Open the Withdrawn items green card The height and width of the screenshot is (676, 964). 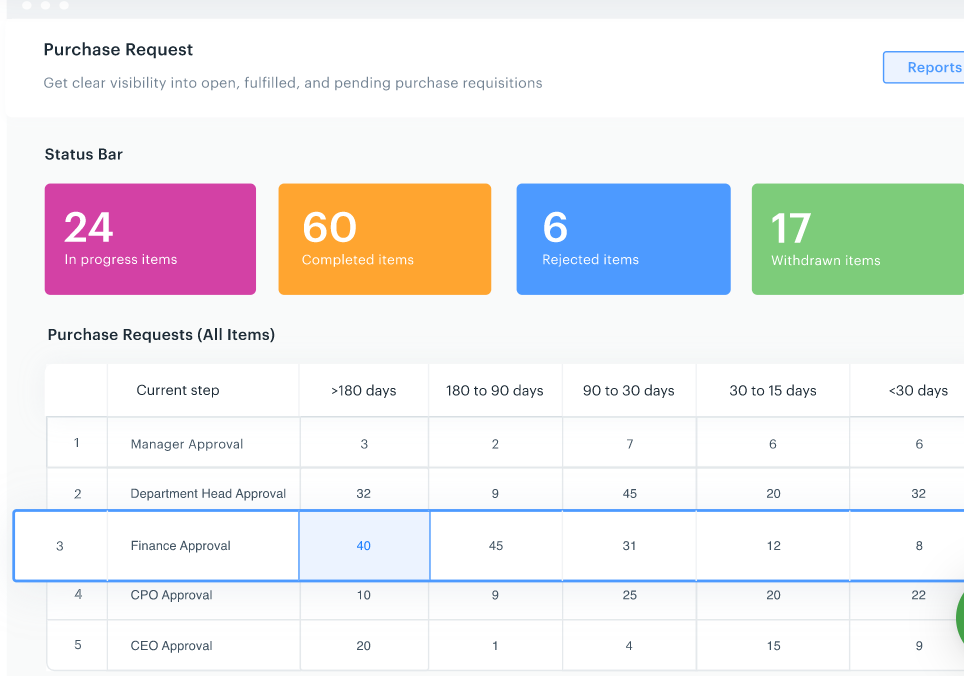pos(858,239)
